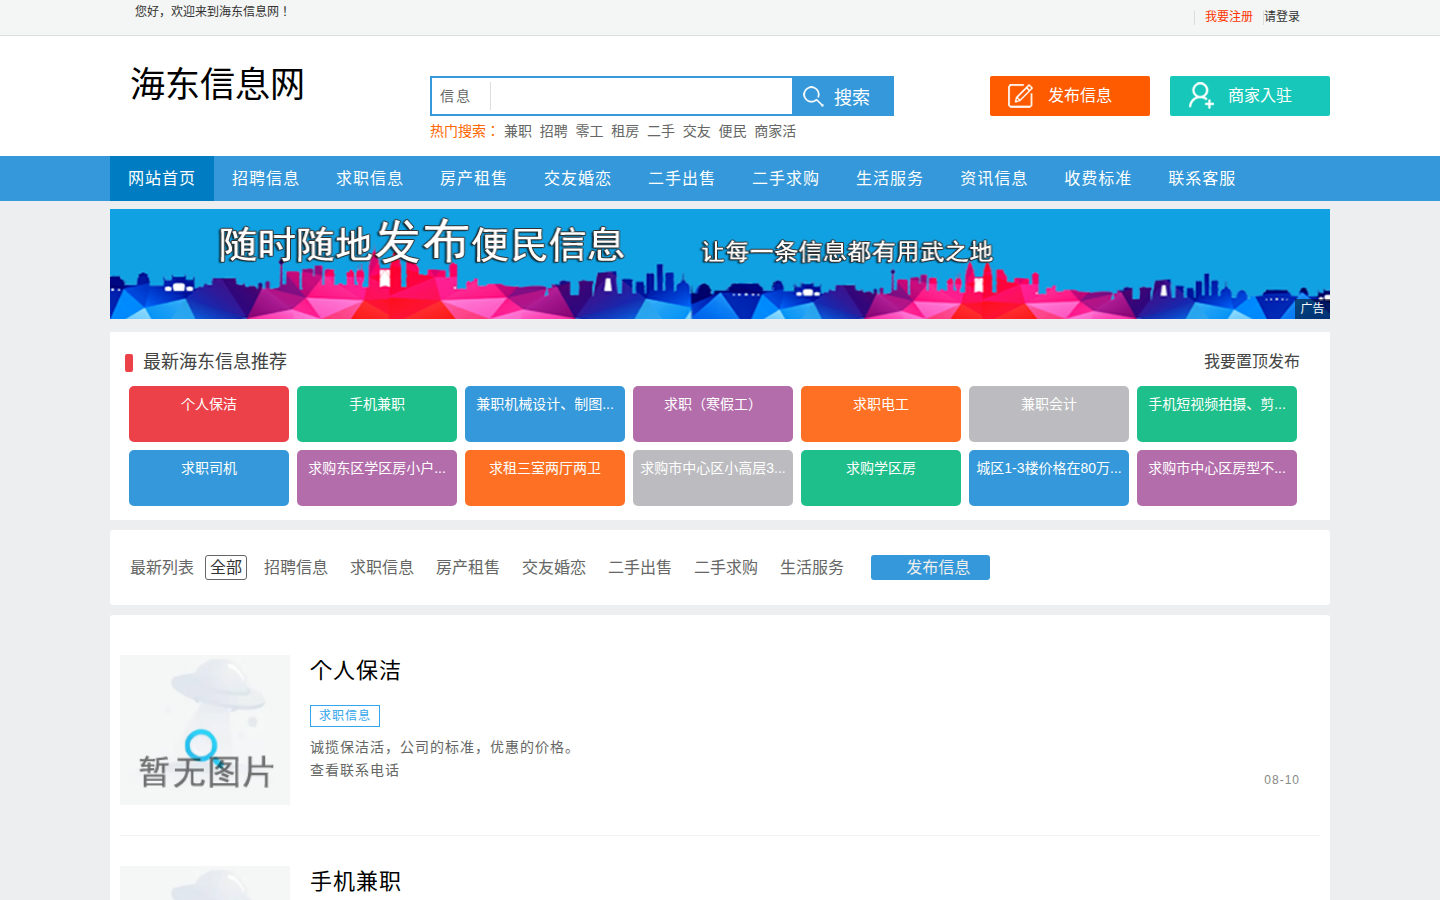Click the 求职信息 tag under 个人保洁
1440x900 pixels.
coord(345,715)
